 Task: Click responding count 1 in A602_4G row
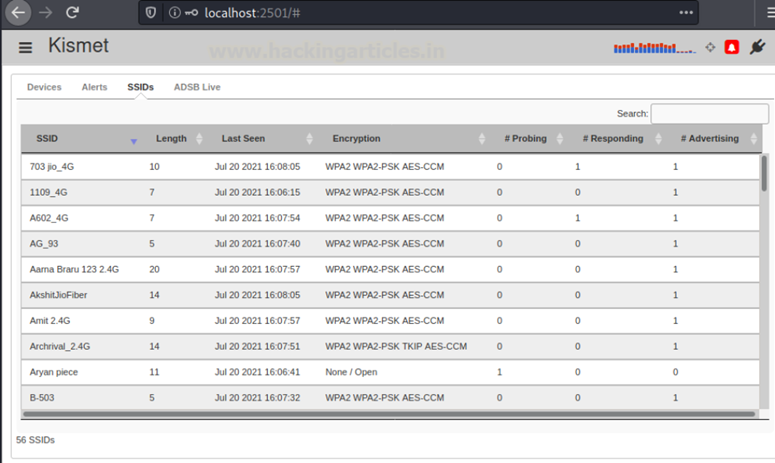click(x=577, y=218)
